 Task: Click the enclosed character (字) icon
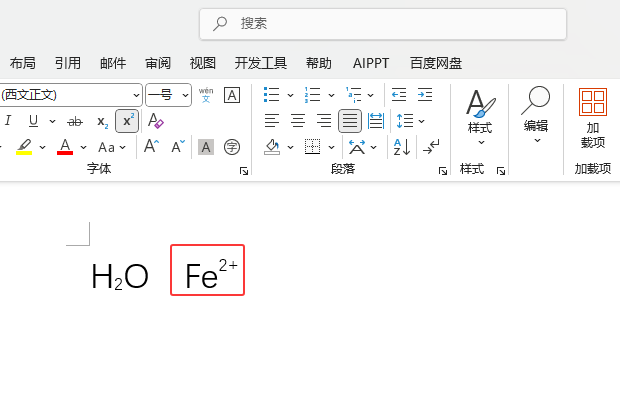[x=232, y=147]
